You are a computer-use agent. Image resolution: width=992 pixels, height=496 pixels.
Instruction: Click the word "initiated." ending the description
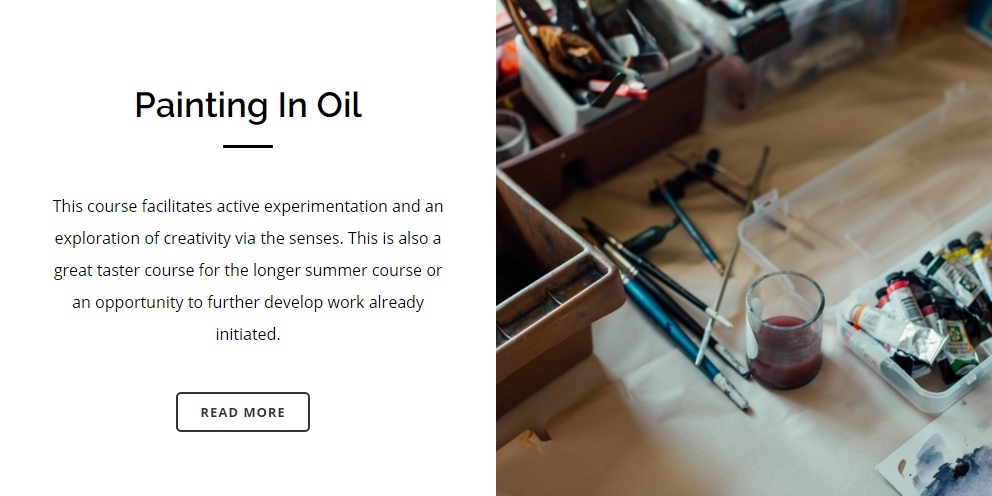(248, 334)
